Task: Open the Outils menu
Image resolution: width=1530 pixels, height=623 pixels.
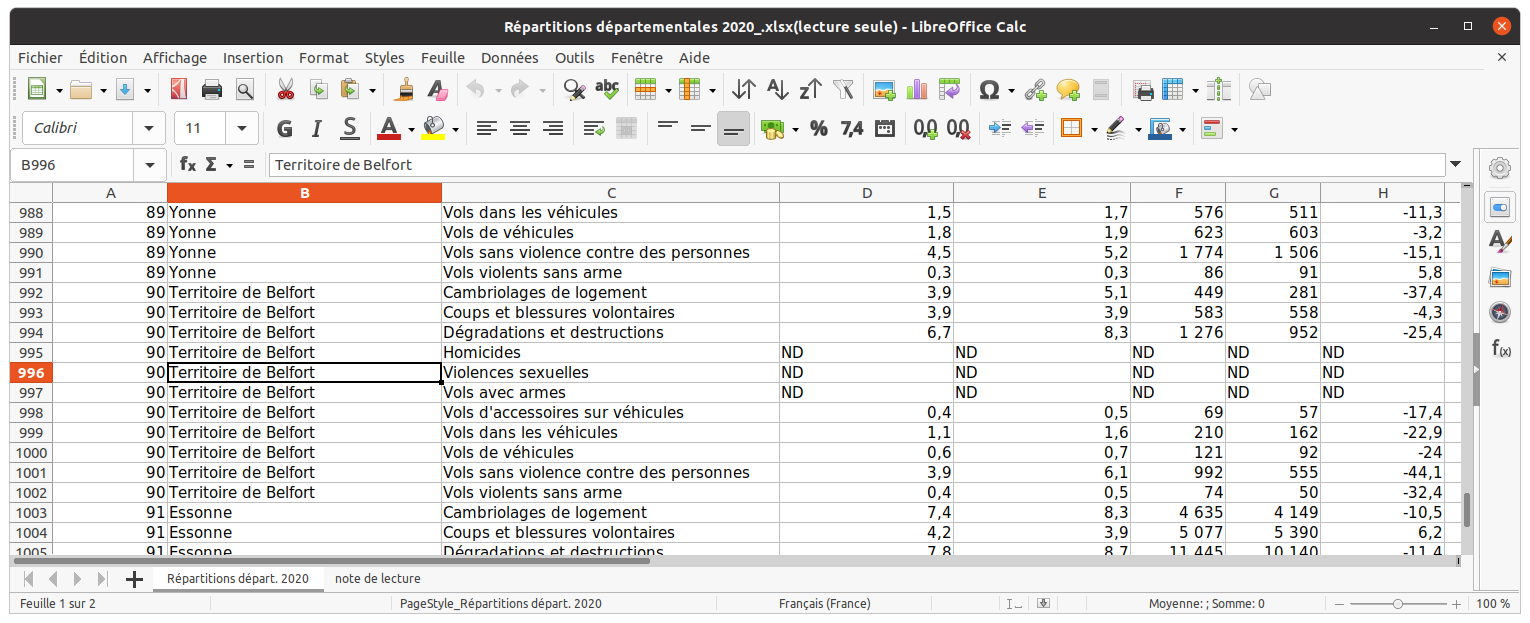Action: tap(575, 58)
